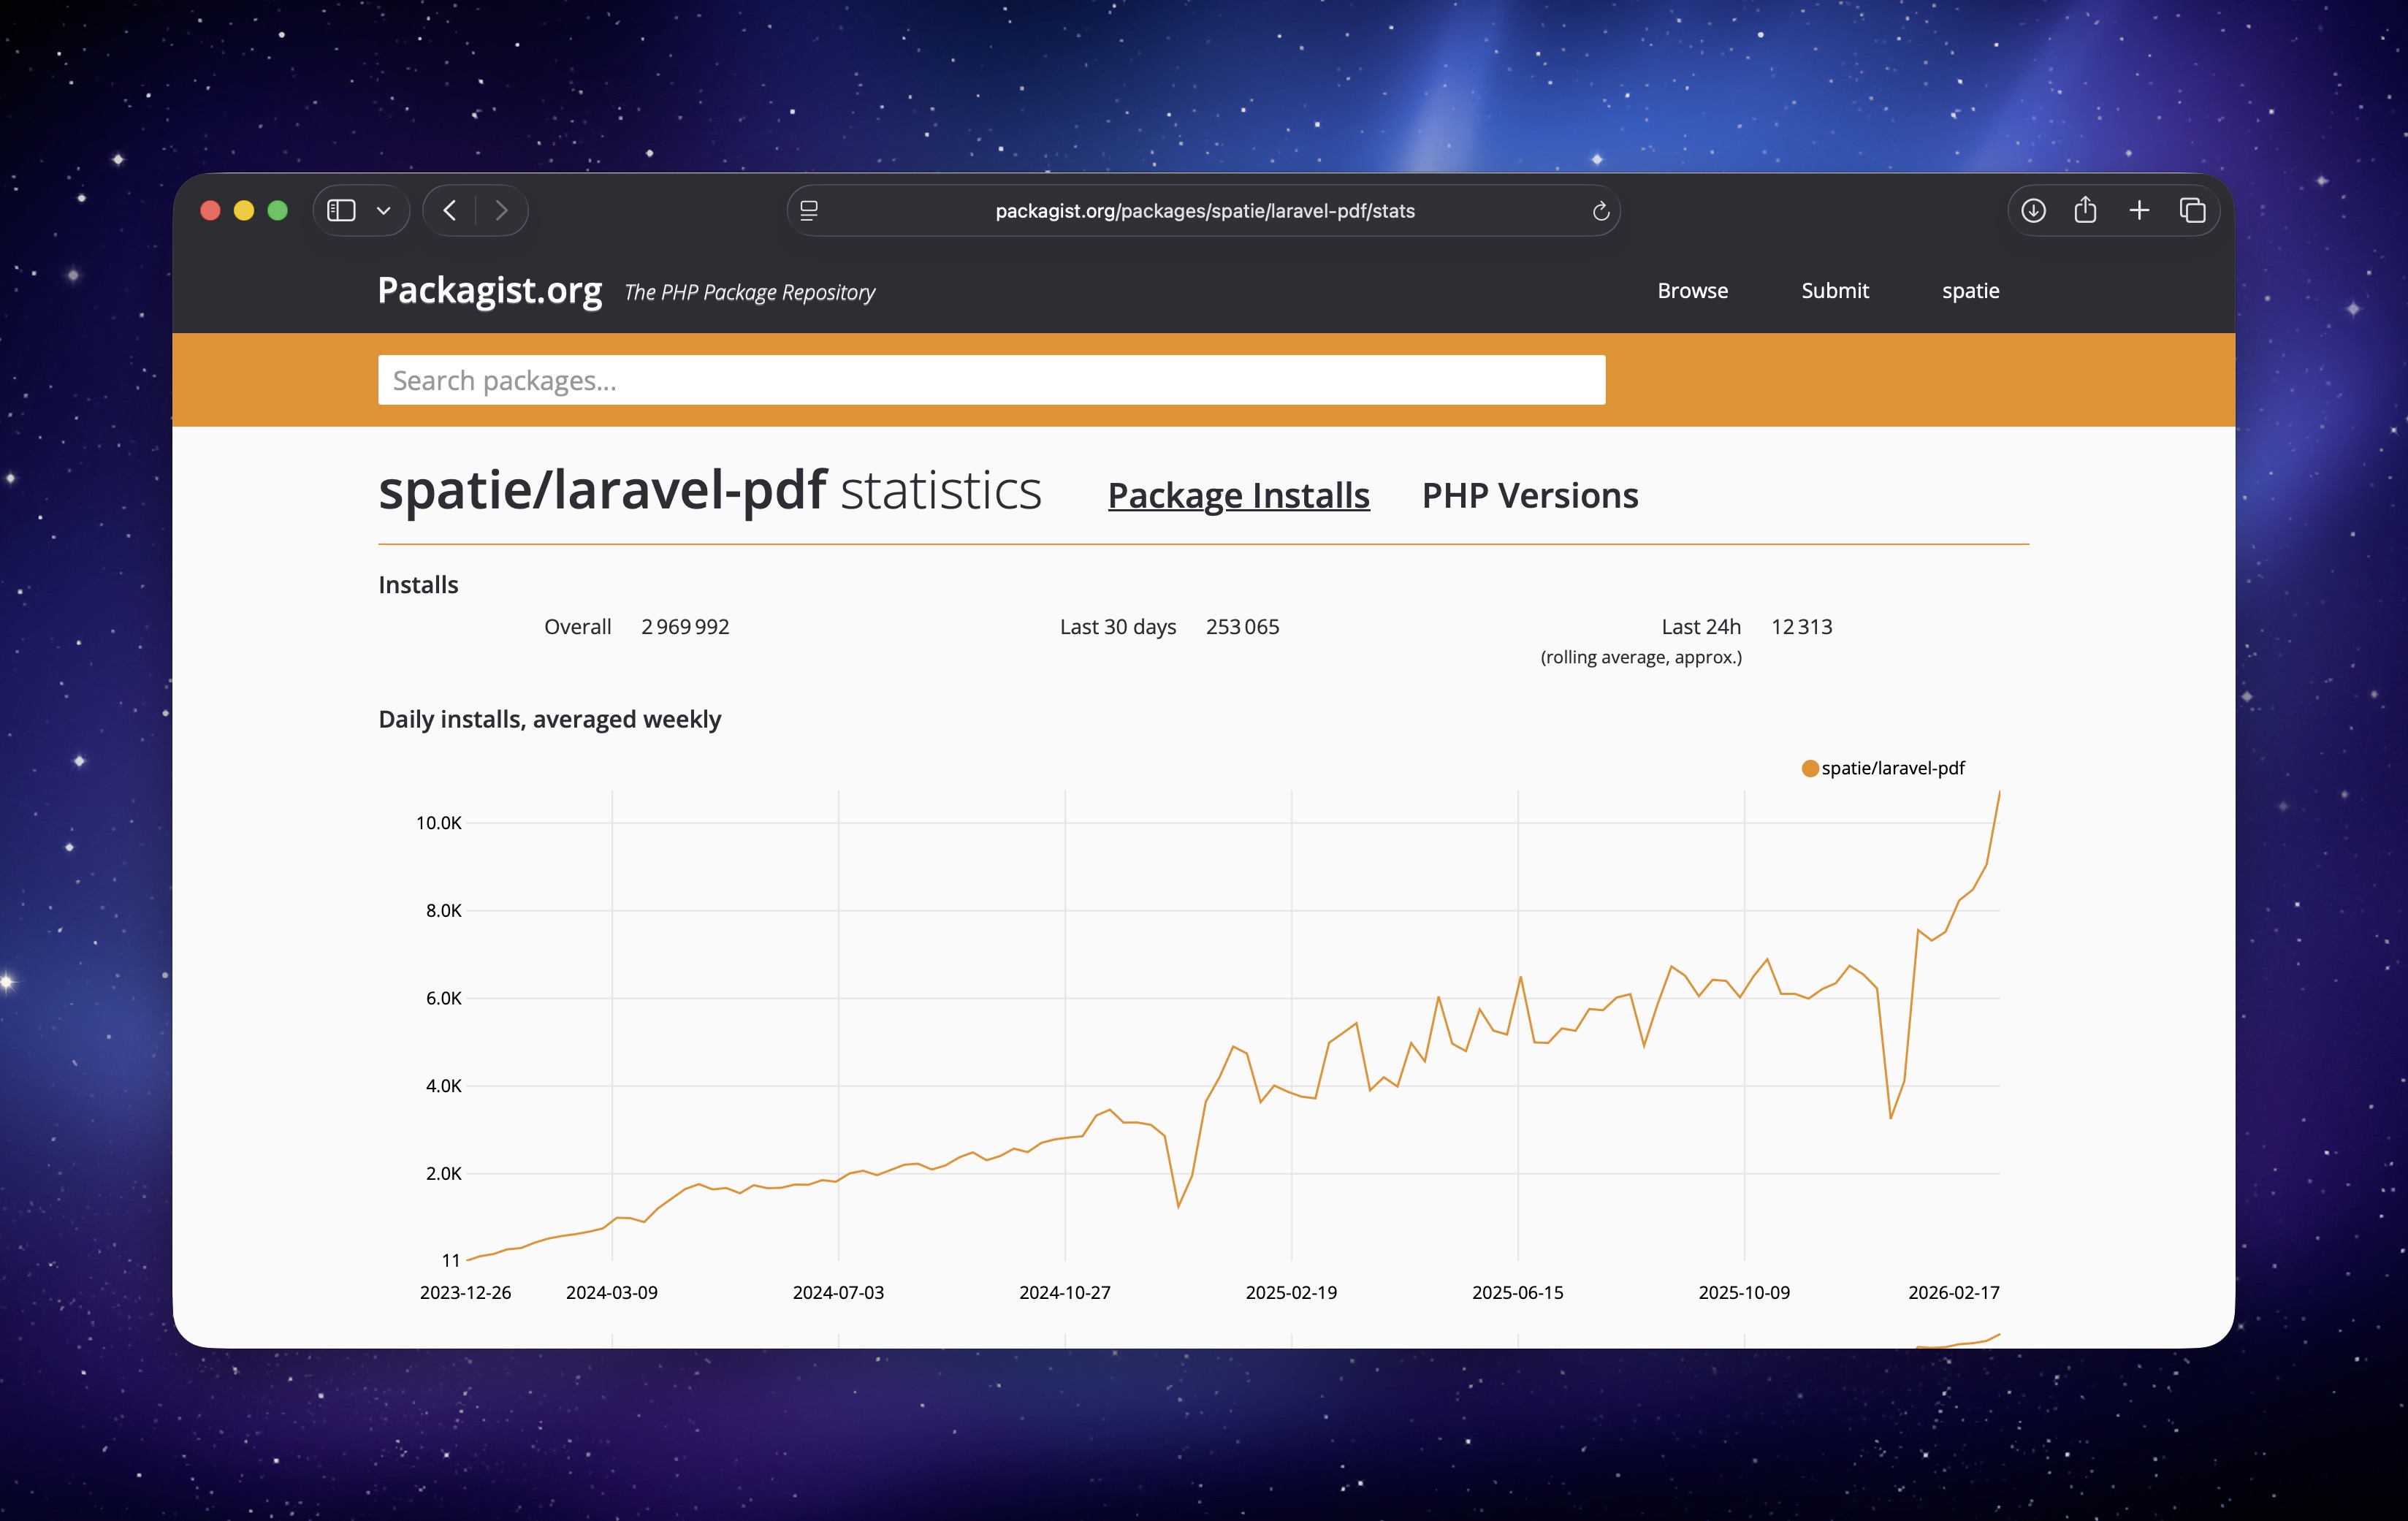Click the packagist.org URL address field
This screenshot has width=2408, height=1521.
click(x=1204, y=211)
